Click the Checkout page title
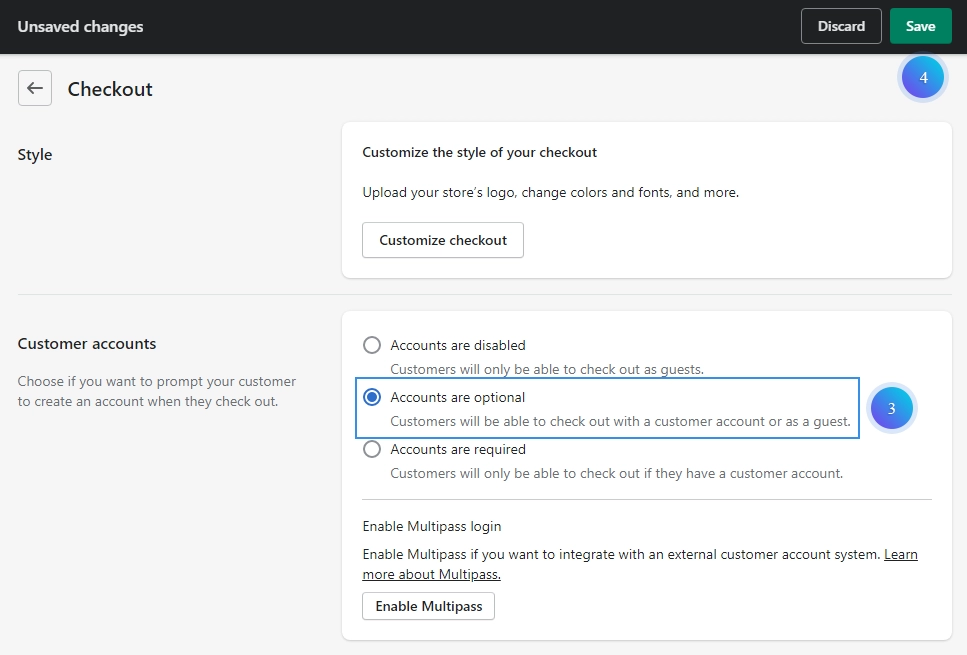The image size is (967, 655). click(x=110, y=89)
